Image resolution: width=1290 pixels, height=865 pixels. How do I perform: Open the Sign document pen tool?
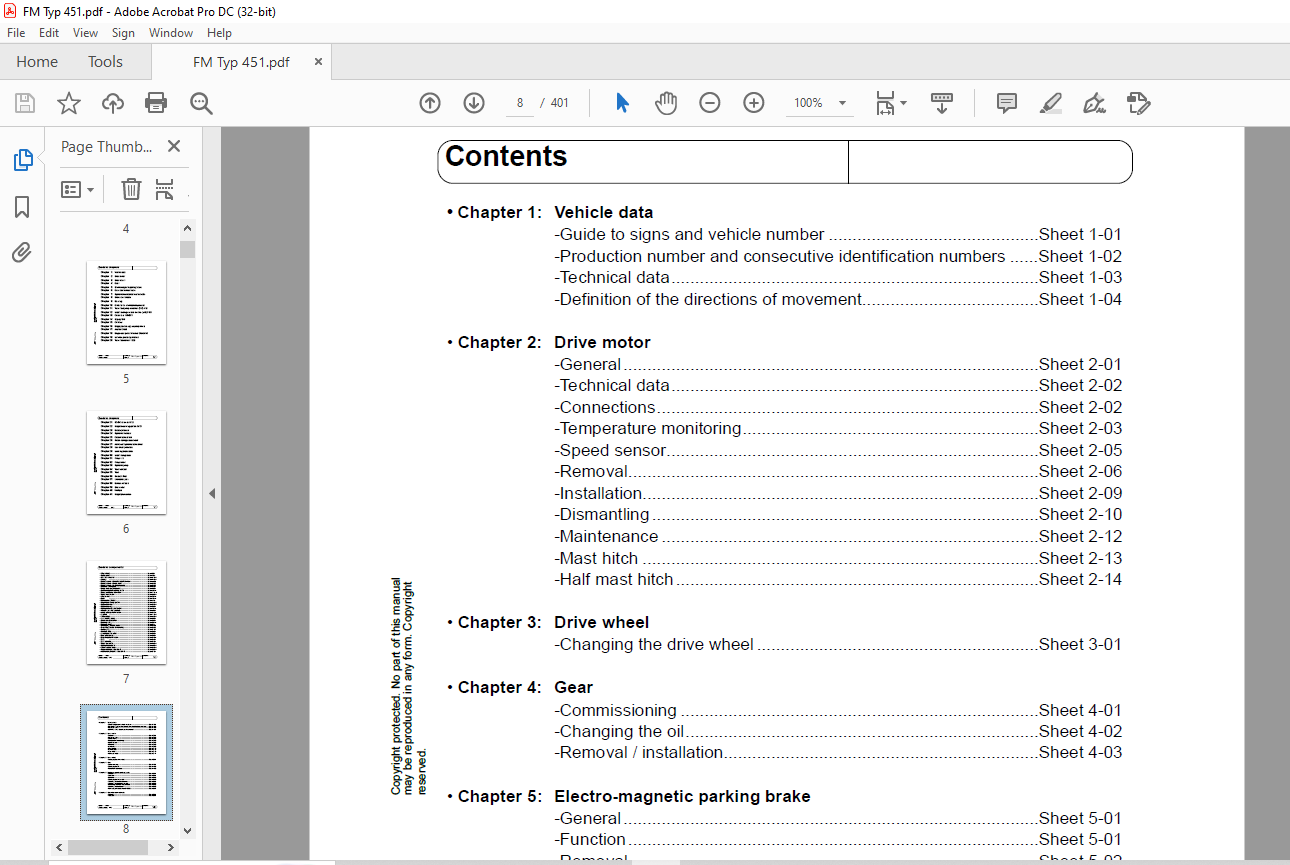pos(1094,103)
